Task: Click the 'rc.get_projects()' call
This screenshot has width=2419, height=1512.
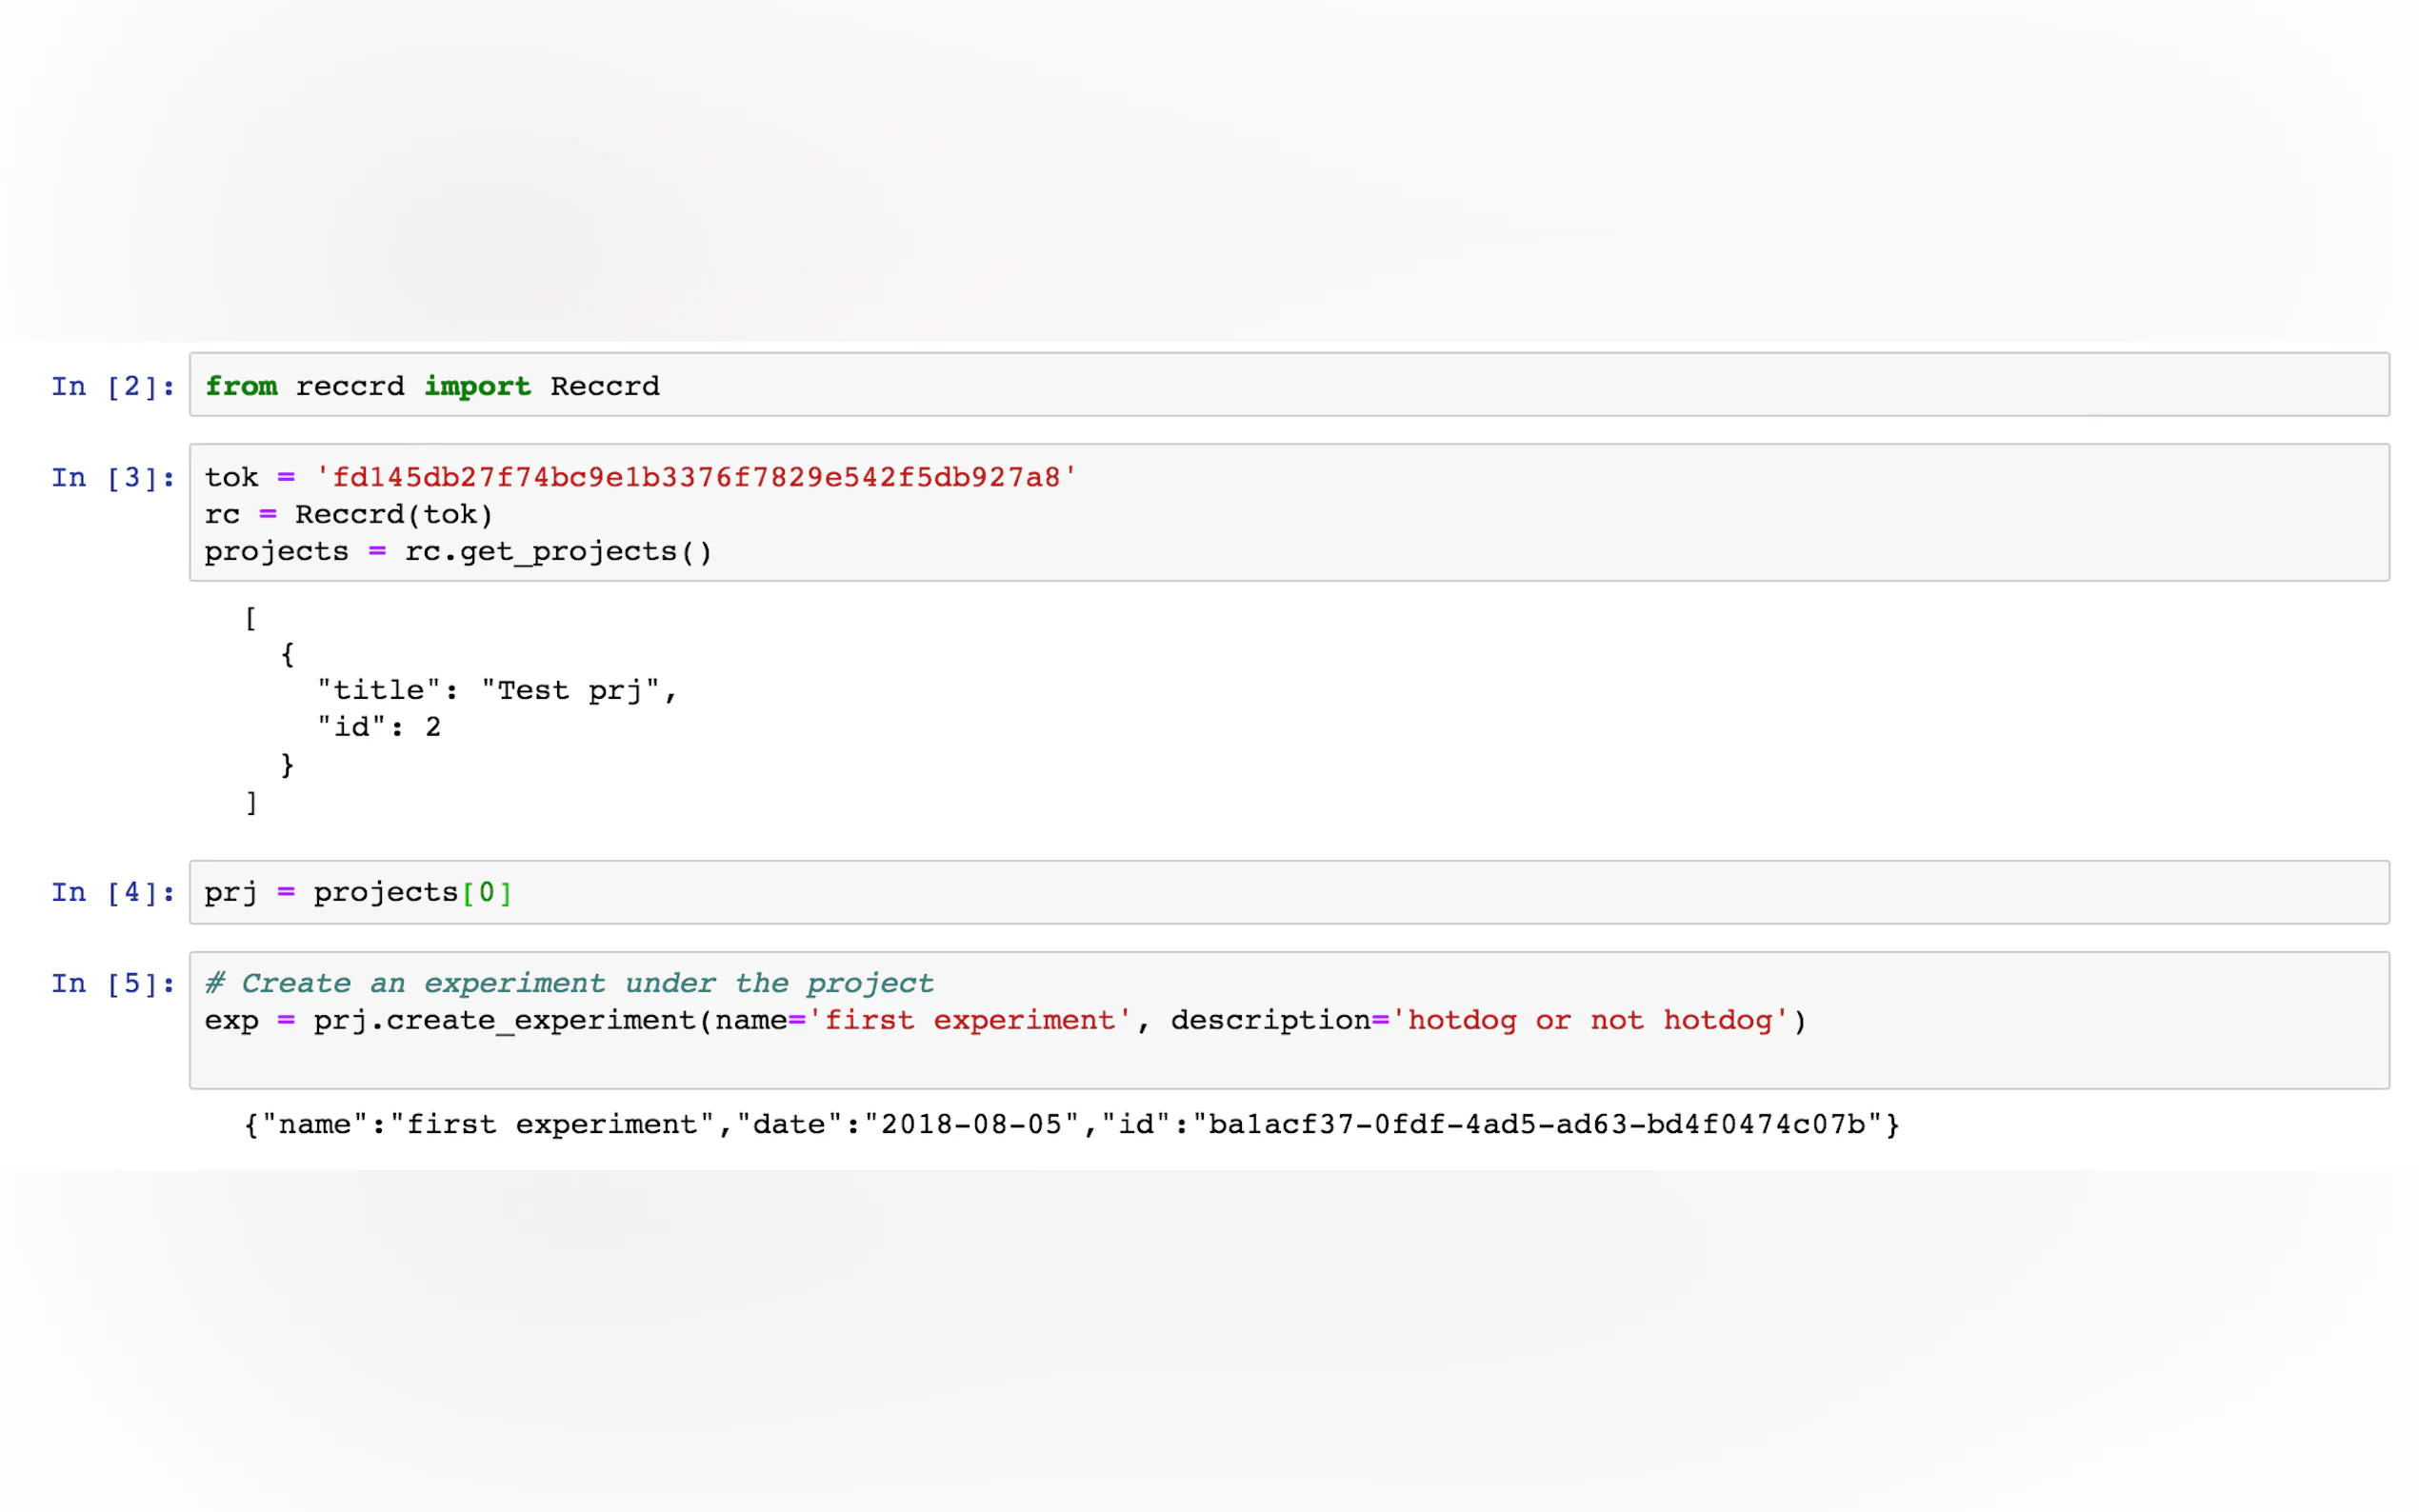Action: point(558,552)
